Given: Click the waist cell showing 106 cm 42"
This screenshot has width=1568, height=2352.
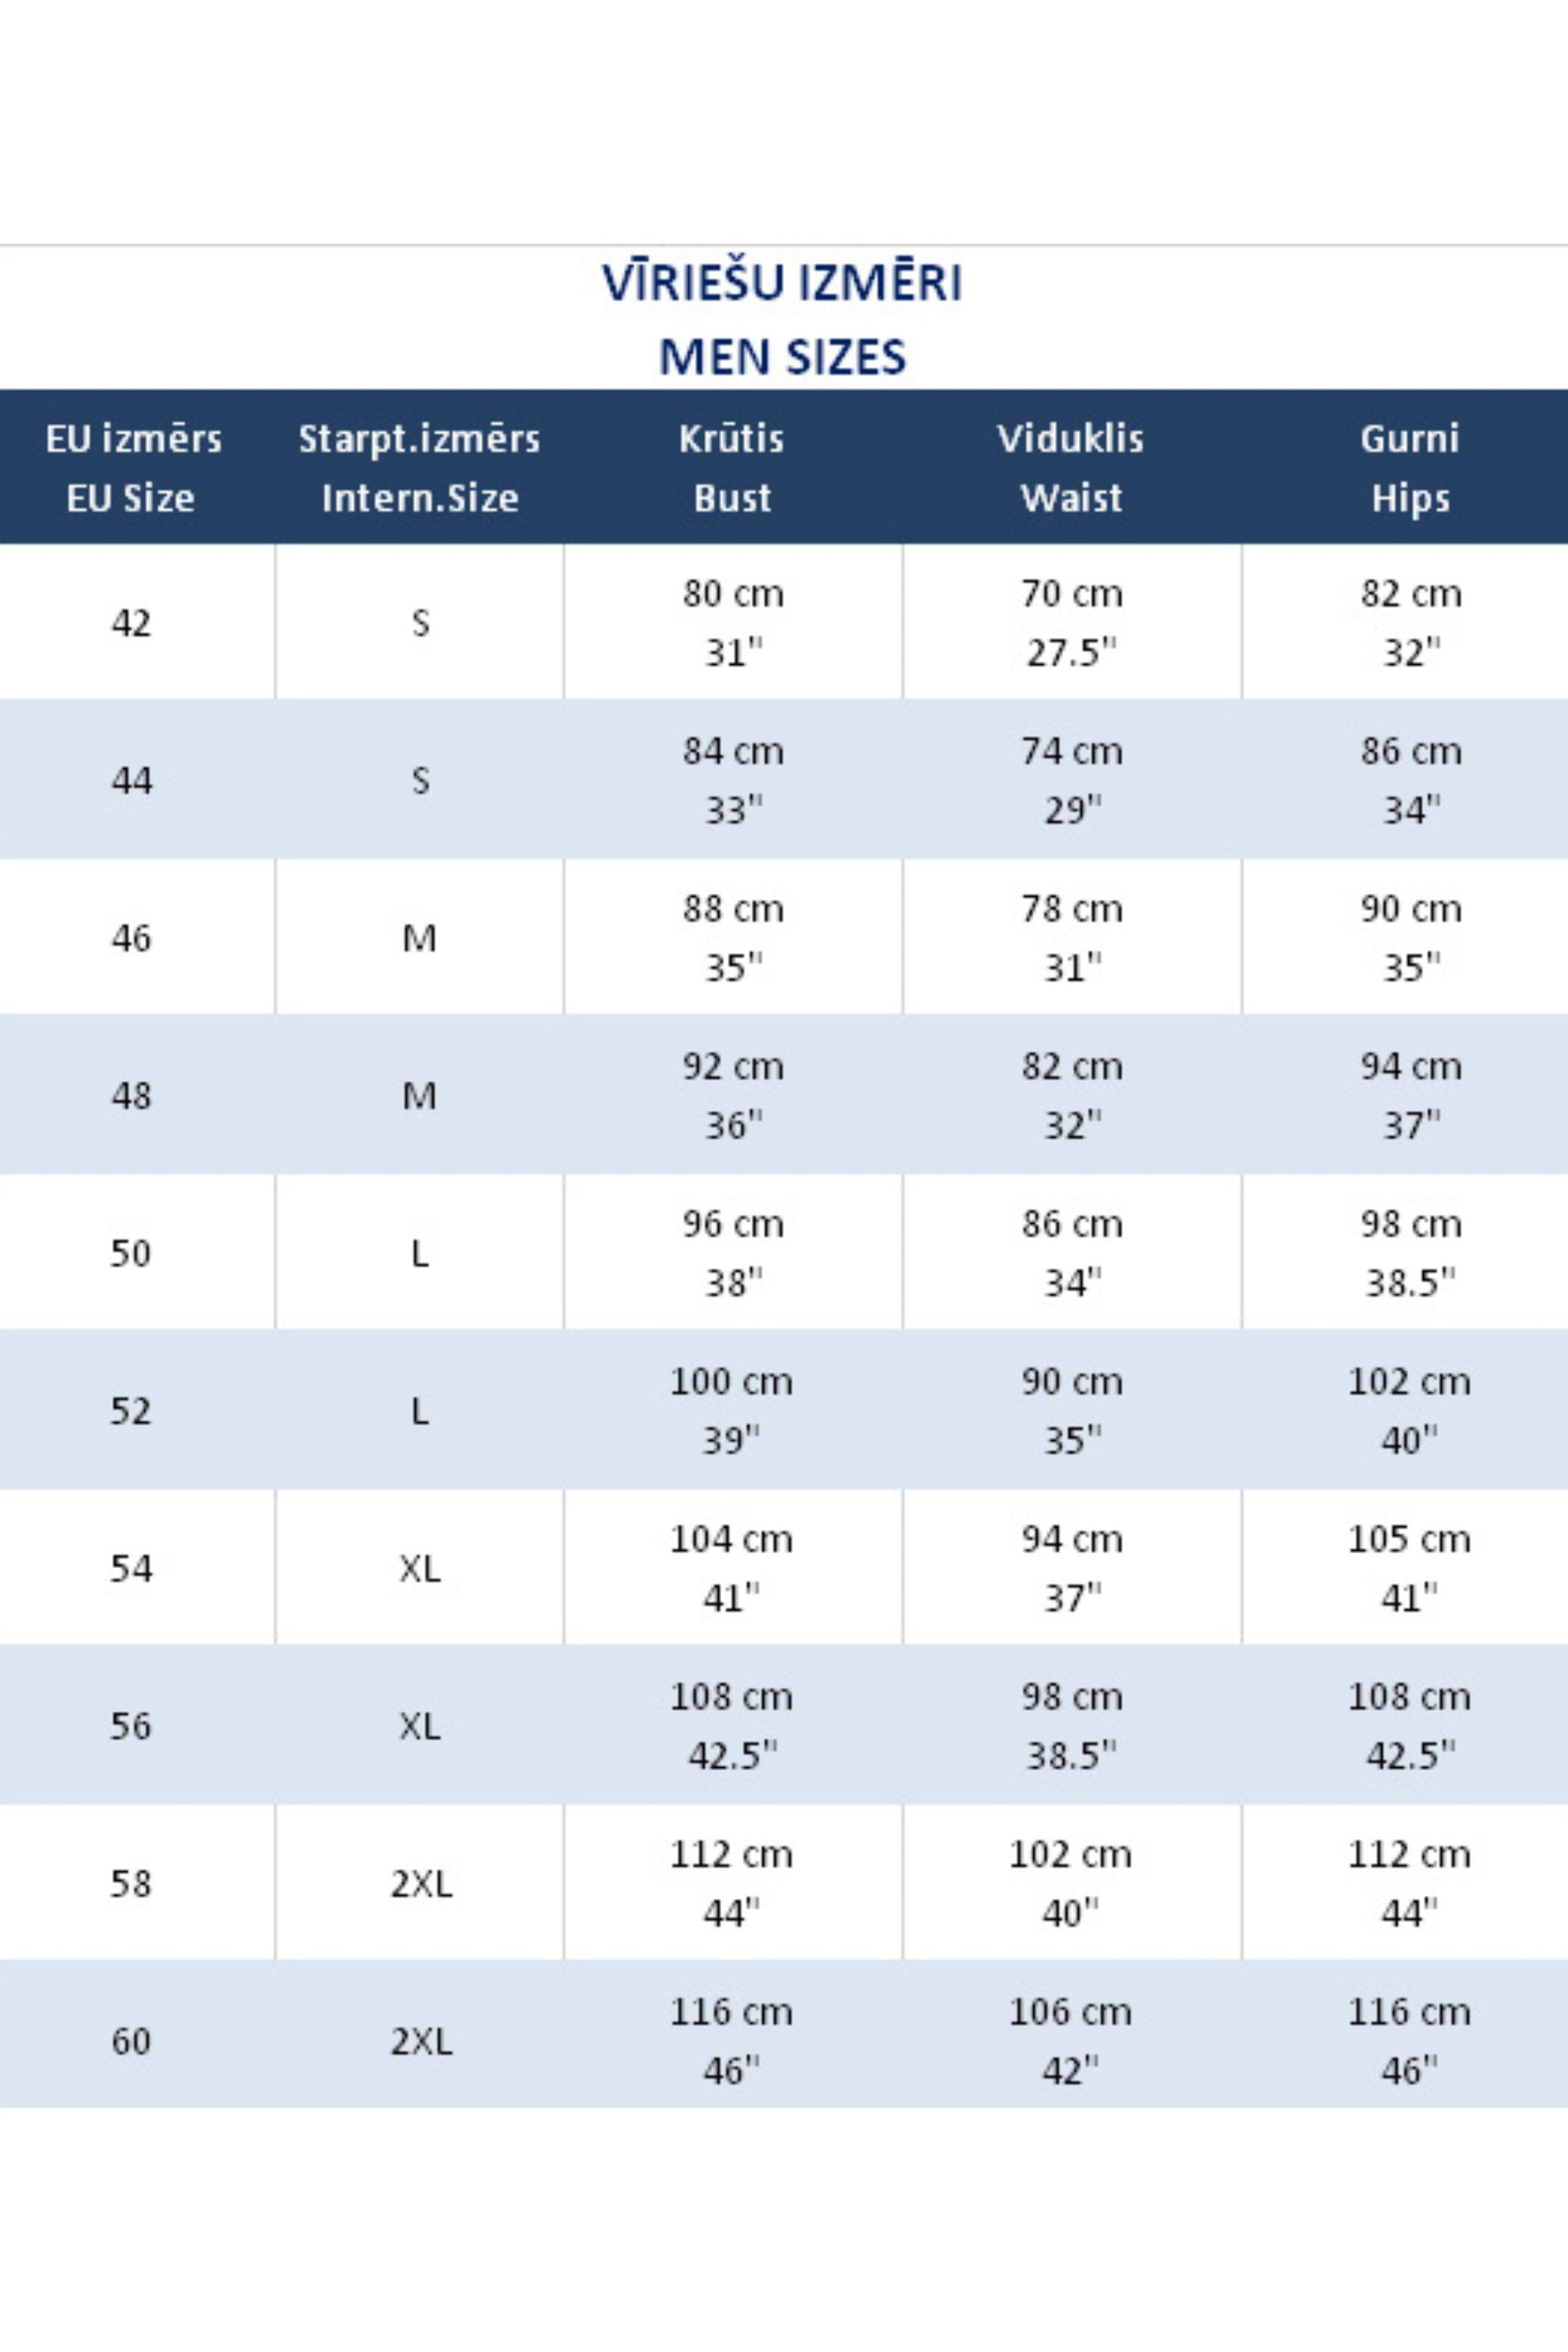Looking at the screenshot, I should [x=1071, y=2040].
